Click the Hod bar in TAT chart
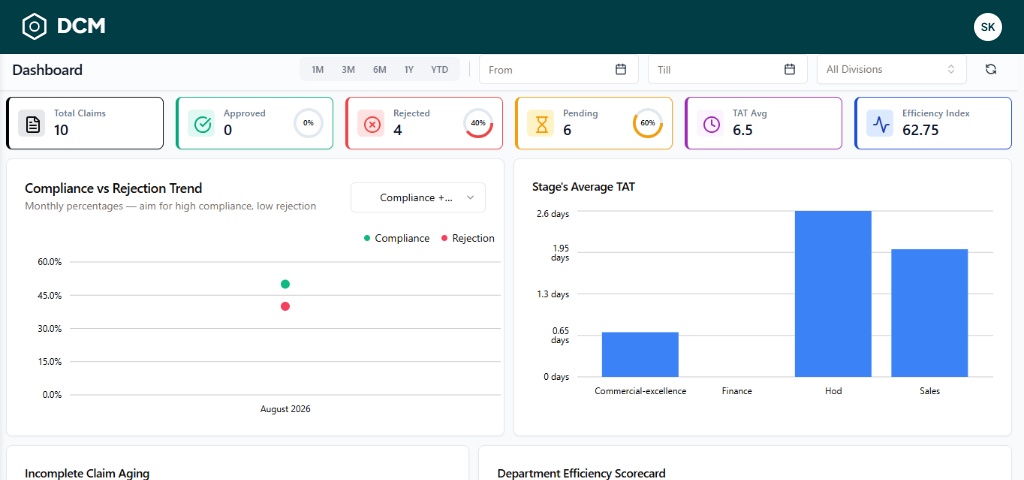Image resolution: width=1024 pixels, height=480 pixels. [833, 294]
